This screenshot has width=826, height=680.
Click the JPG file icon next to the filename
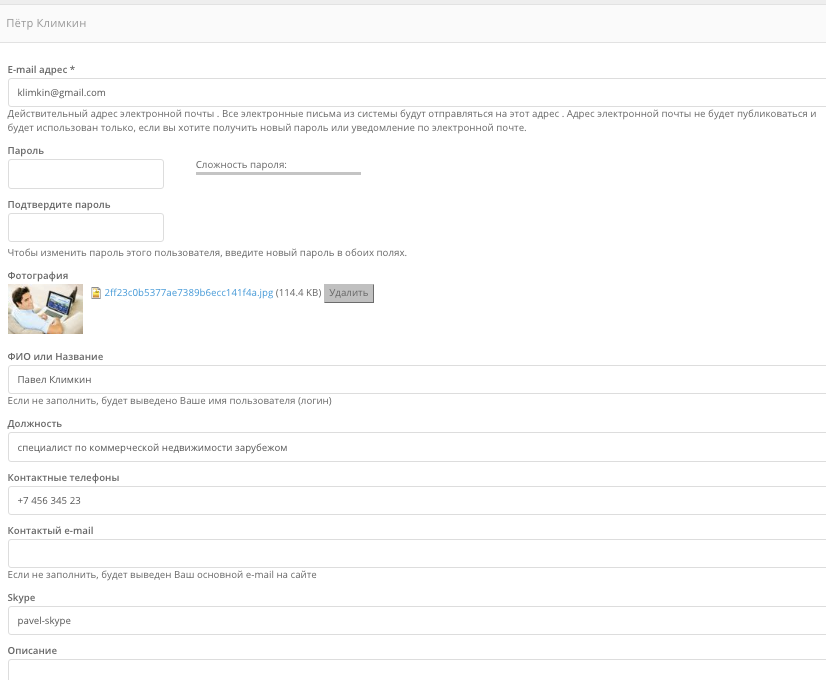(96, 293)
